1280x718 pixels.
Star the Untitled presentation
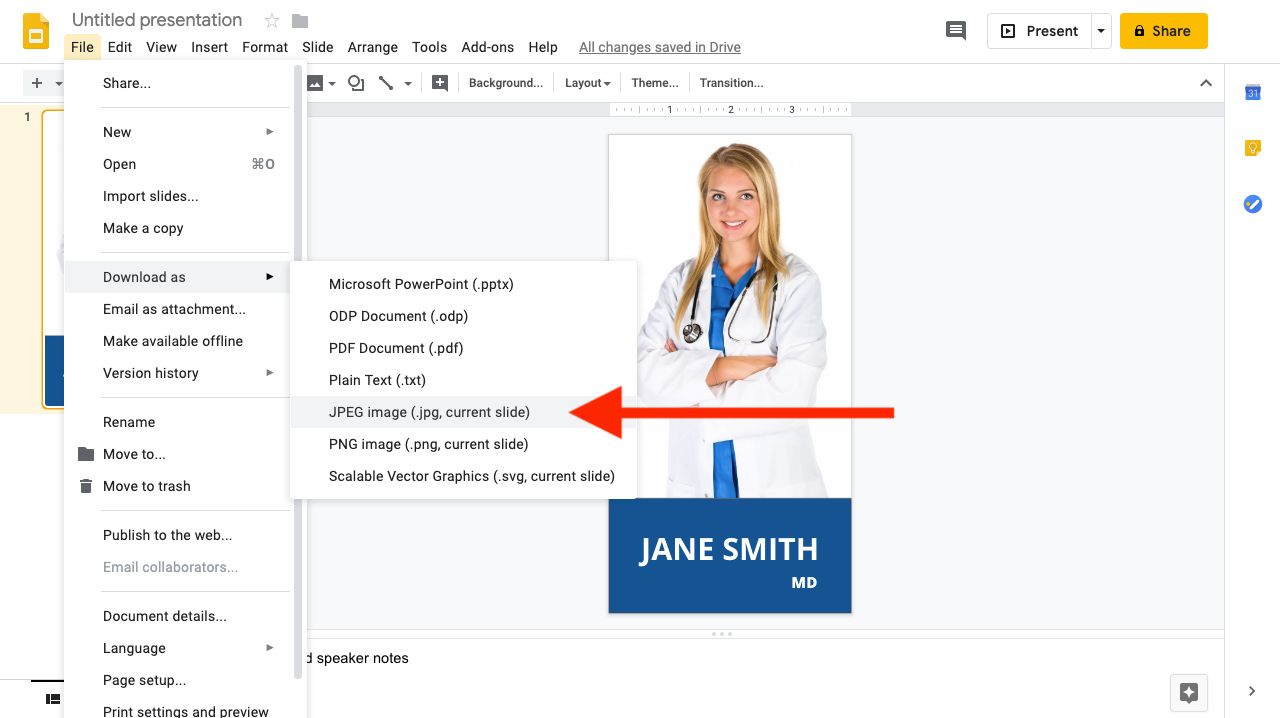[272, 21]
